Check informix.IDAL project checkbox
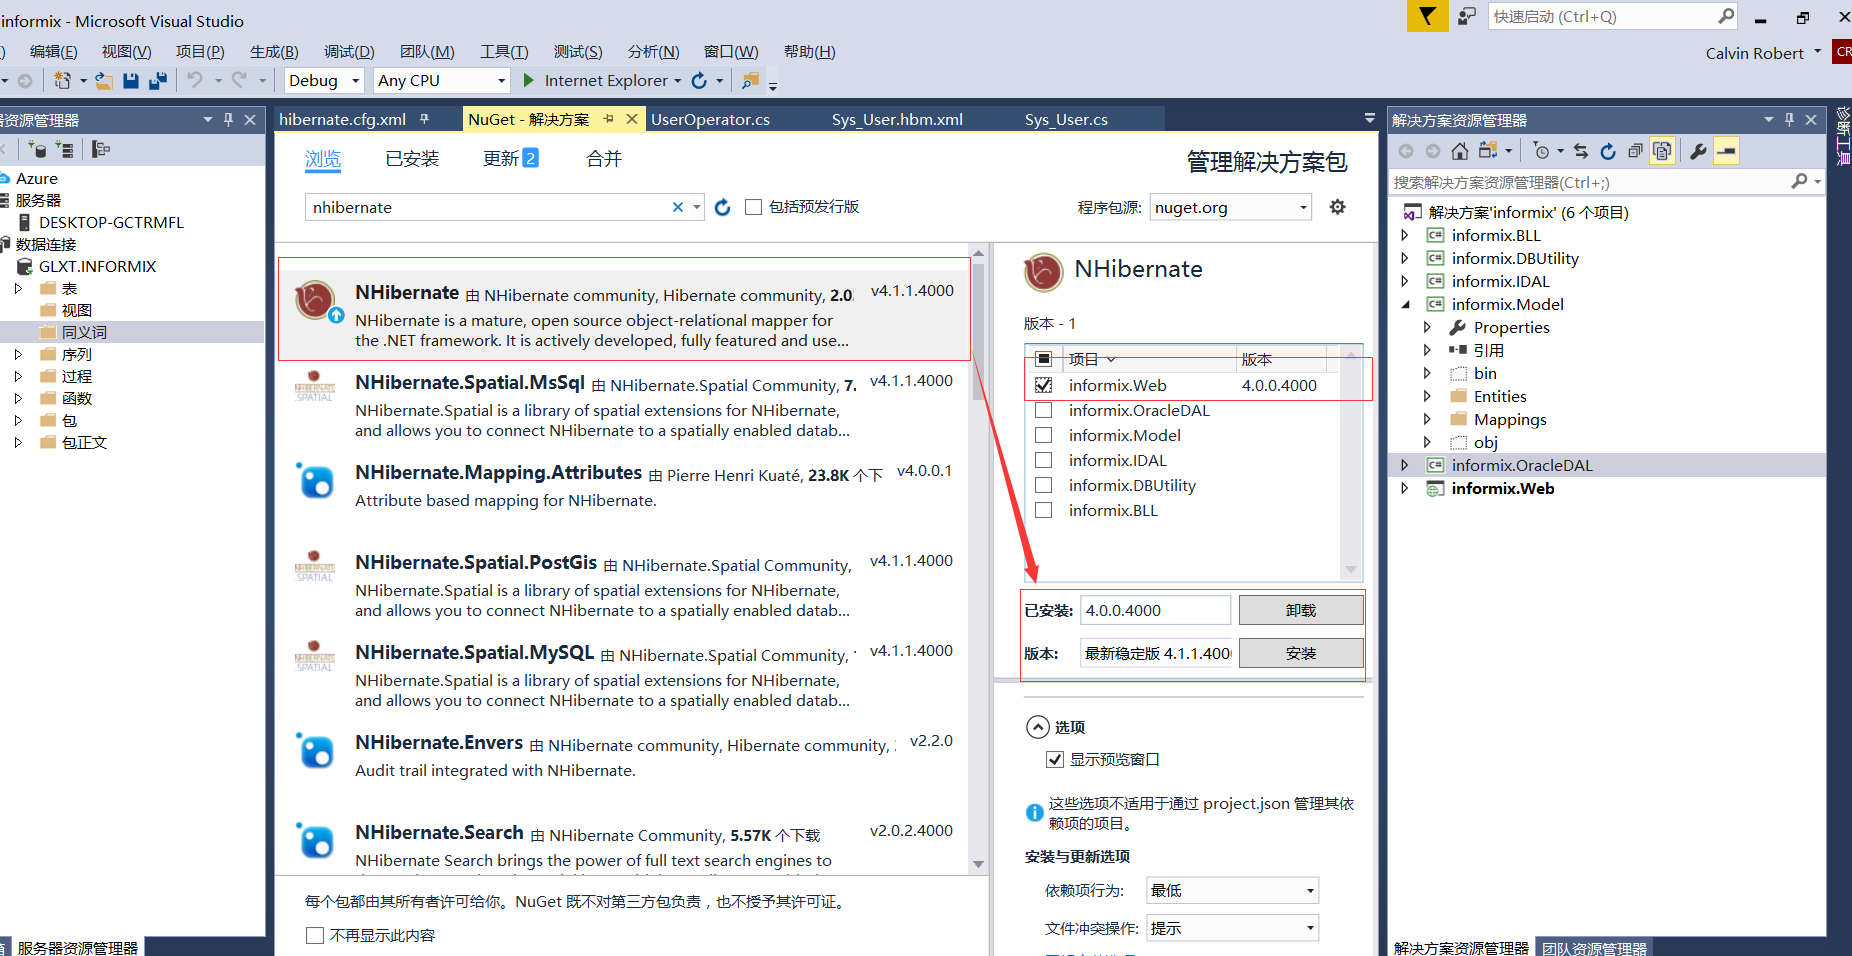 (1043, 460)
